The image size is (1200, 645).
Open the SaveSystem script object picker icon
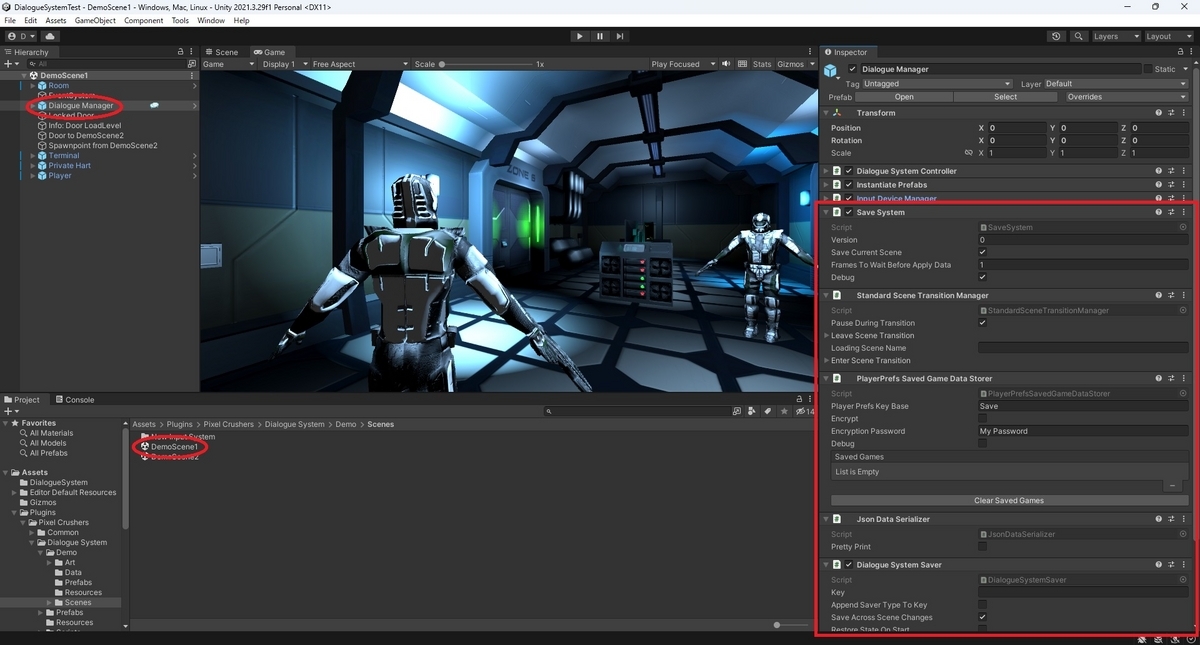click(1183, 228)
